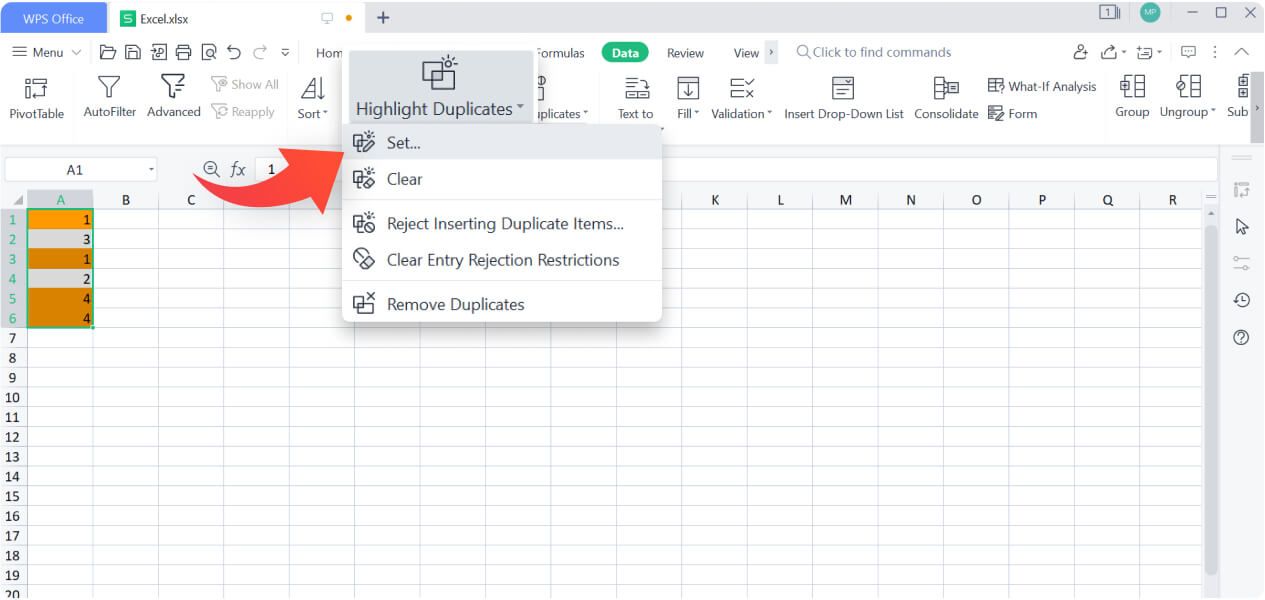1265x600 pixels.
Task: Select Set from the Highlight Duplicates menu
Action: click(x=402, y=142)
